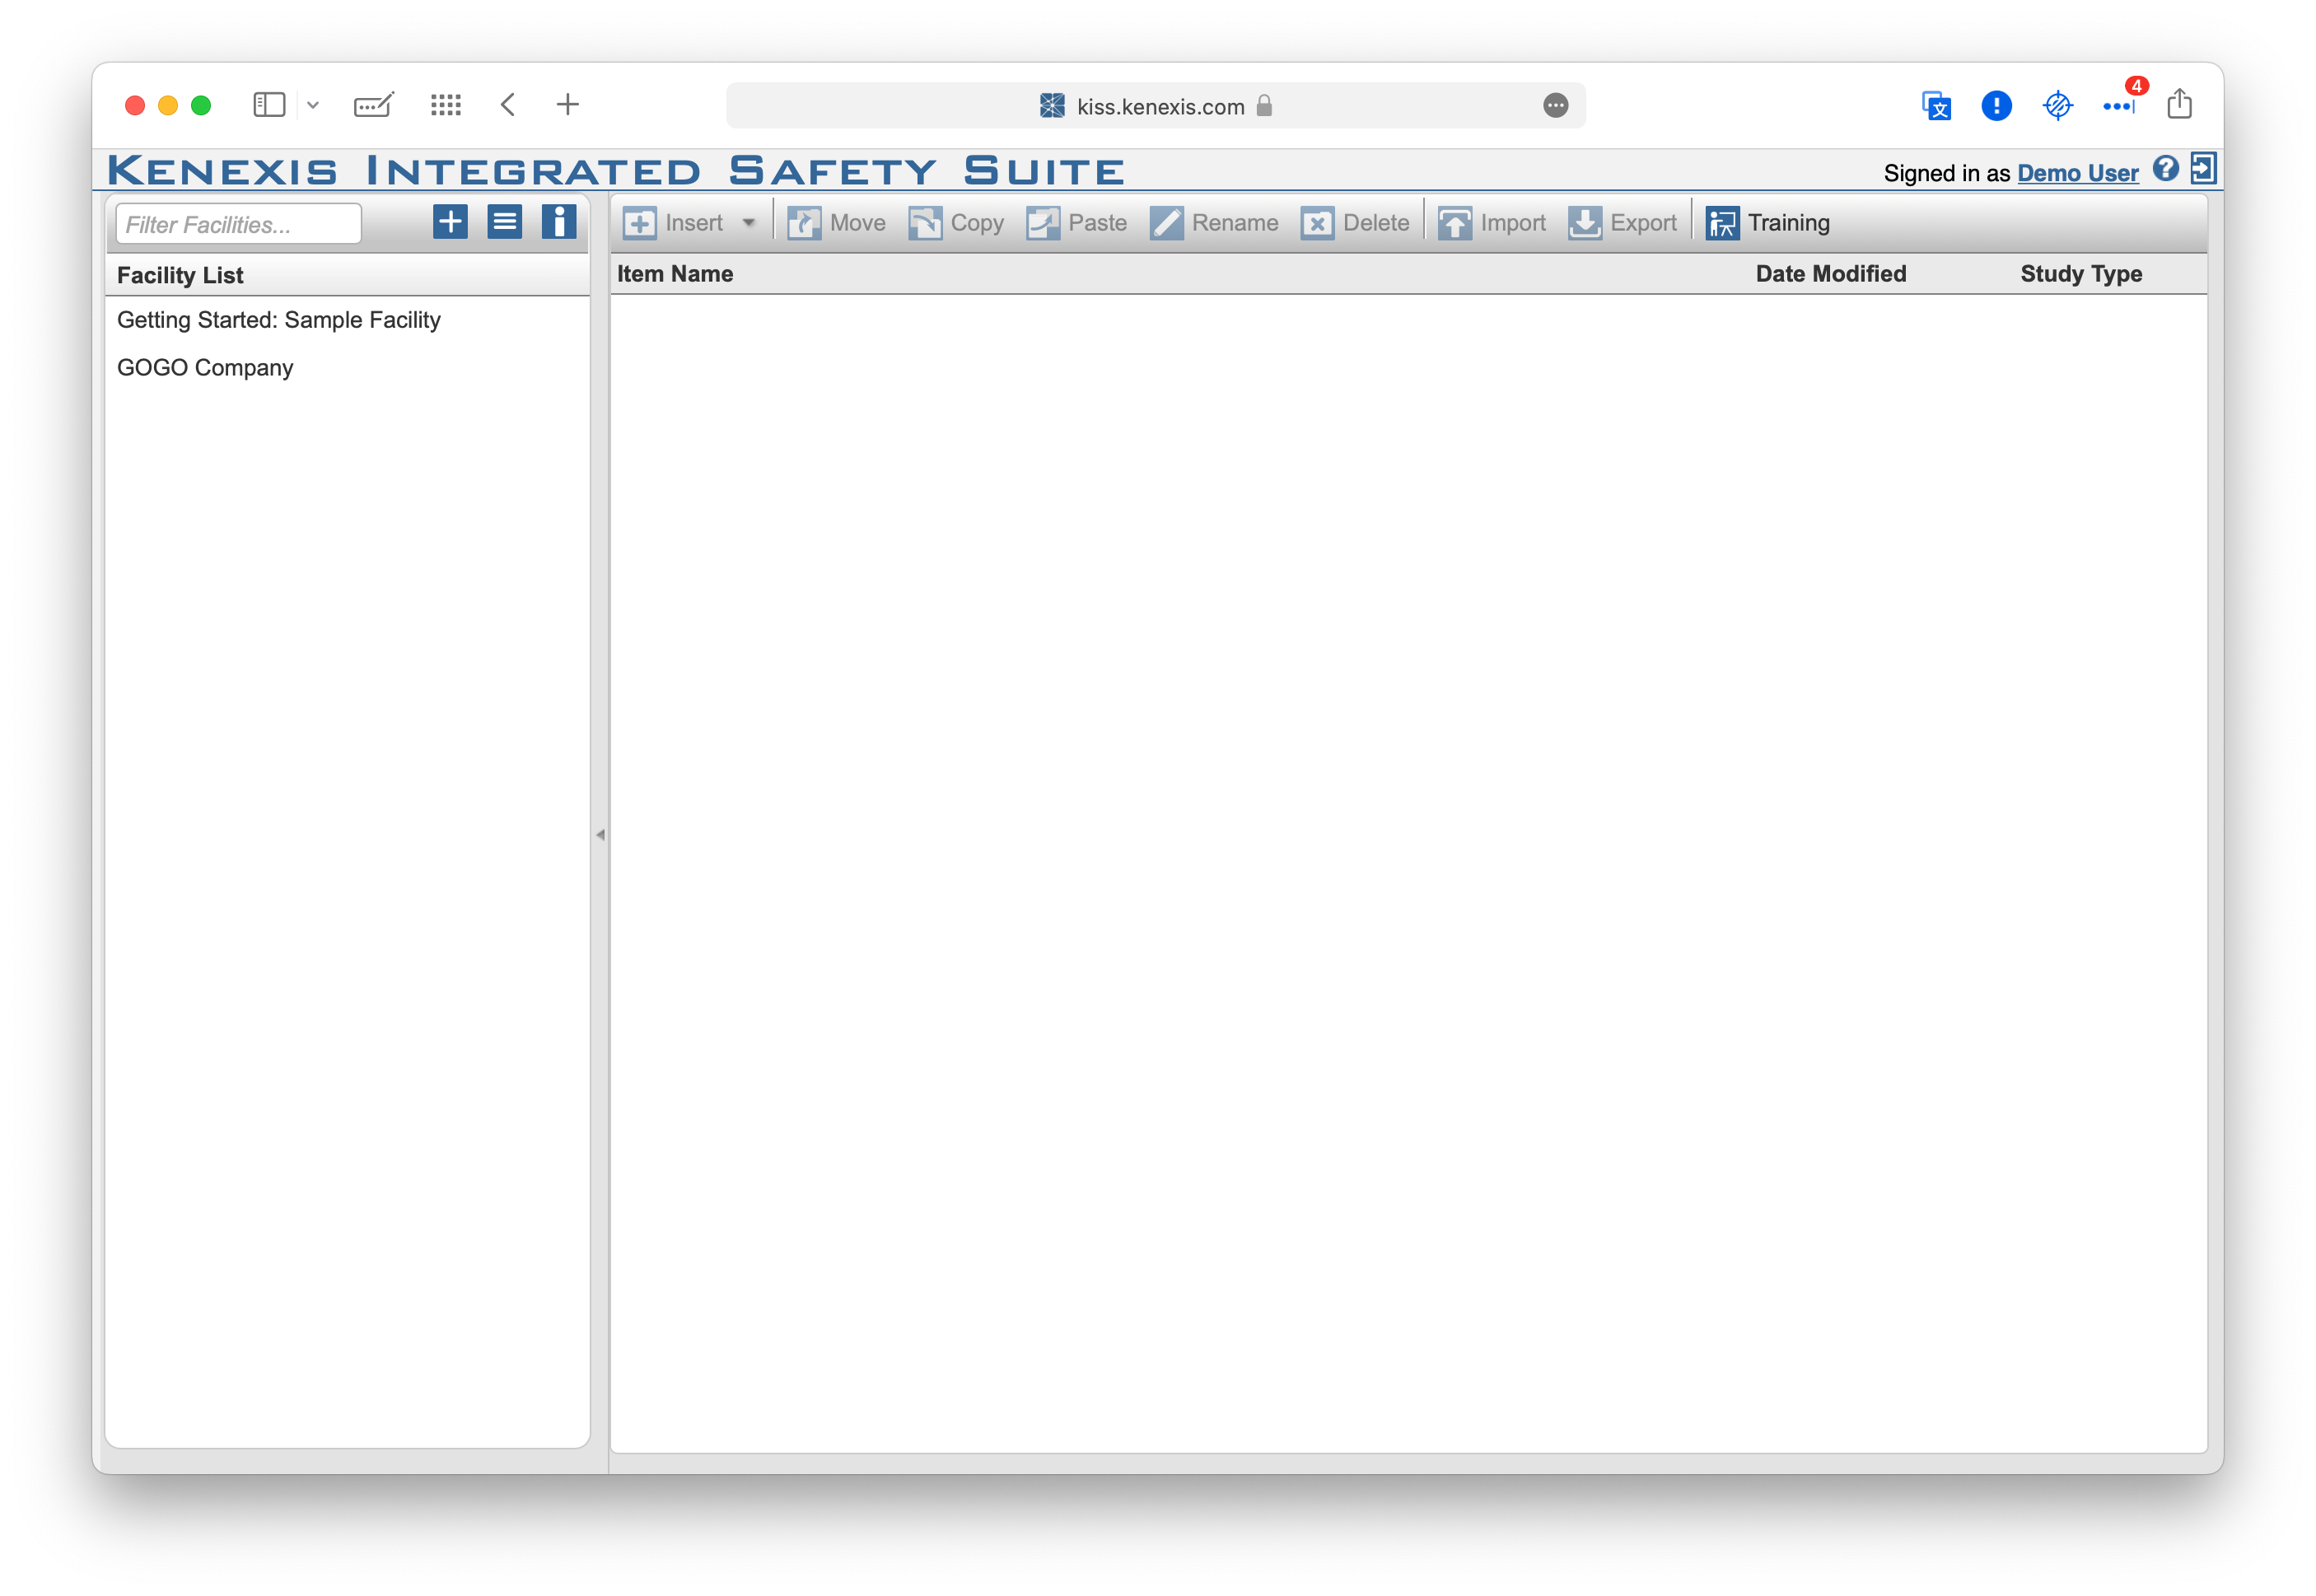Expand the Insert dropdown arrow

click(x=748, y=223)
